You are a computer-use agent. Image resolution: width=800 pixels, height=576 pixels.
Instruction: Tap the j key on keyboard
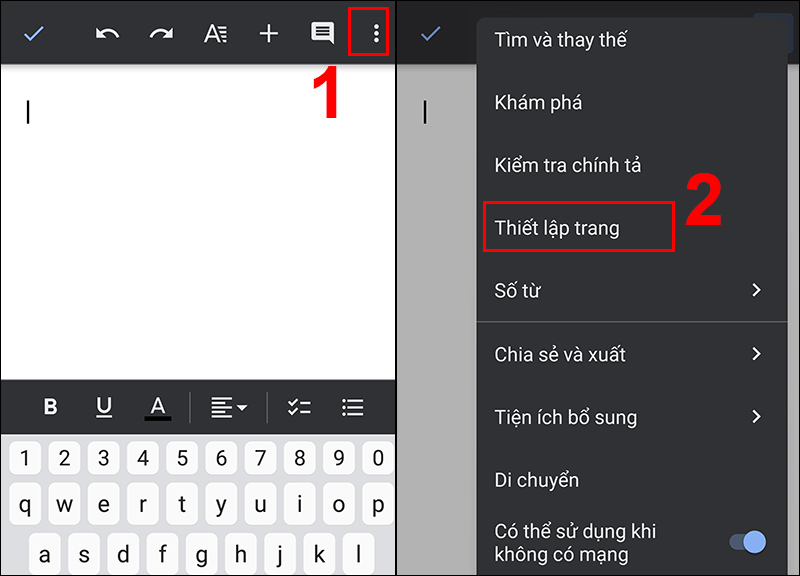[x=280, y=554]
